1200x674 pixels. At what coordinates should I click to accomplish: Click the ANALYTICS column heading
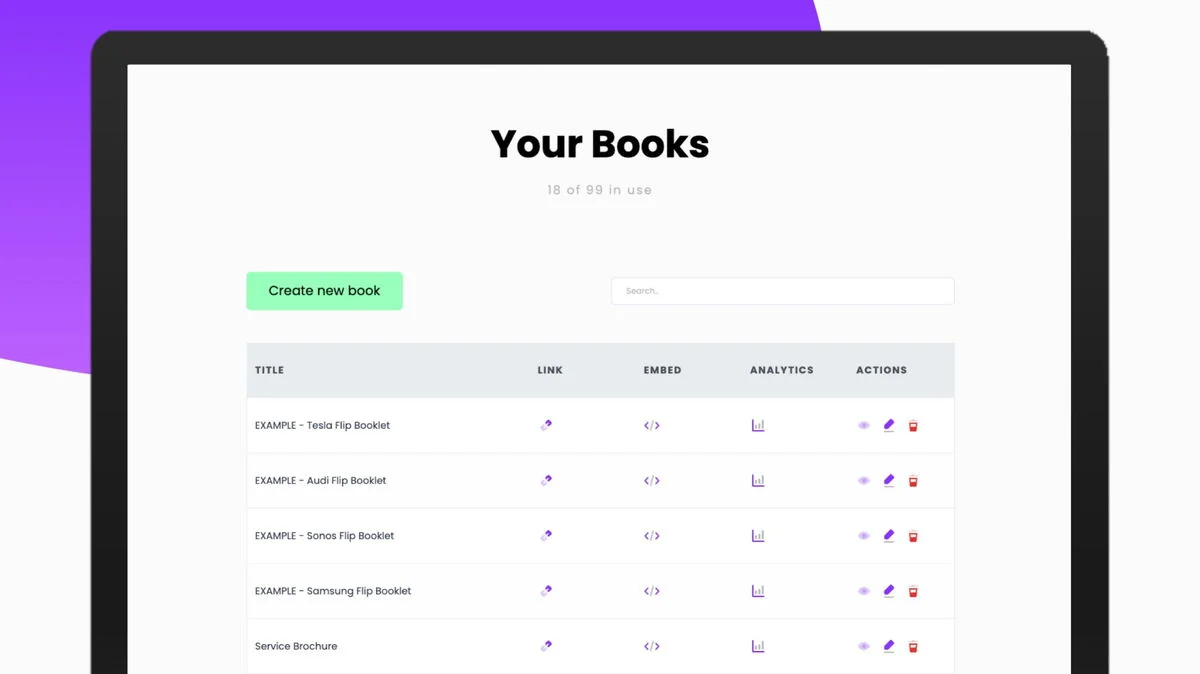782,369
